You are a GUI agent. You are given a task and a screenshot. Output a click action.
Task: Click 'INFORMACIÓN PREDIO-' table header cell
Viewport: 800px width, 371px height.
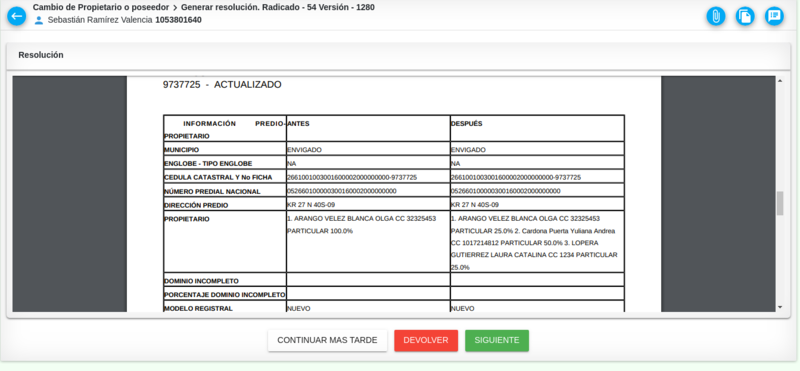(x=225, y=130)
